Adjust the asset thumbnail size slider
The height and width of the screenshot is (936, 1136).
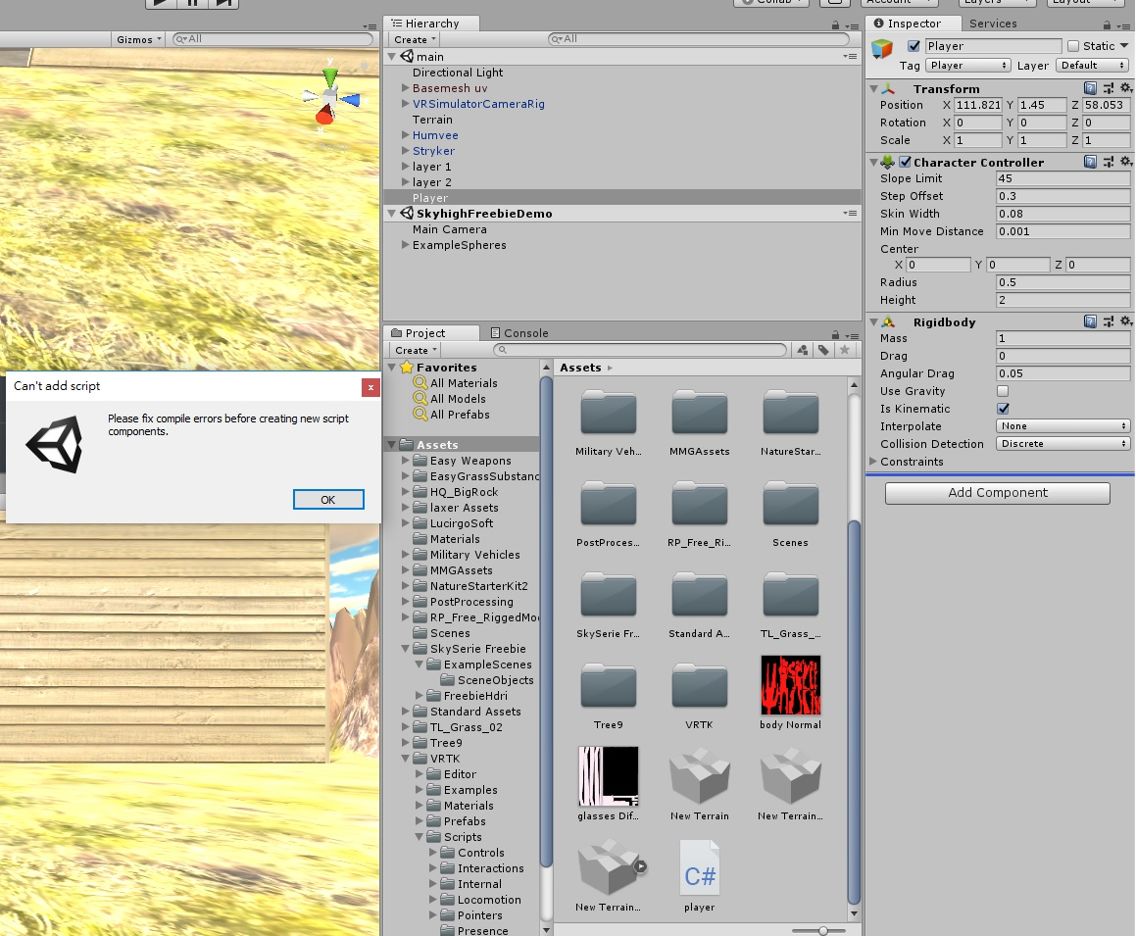click(x=823, y=930)
